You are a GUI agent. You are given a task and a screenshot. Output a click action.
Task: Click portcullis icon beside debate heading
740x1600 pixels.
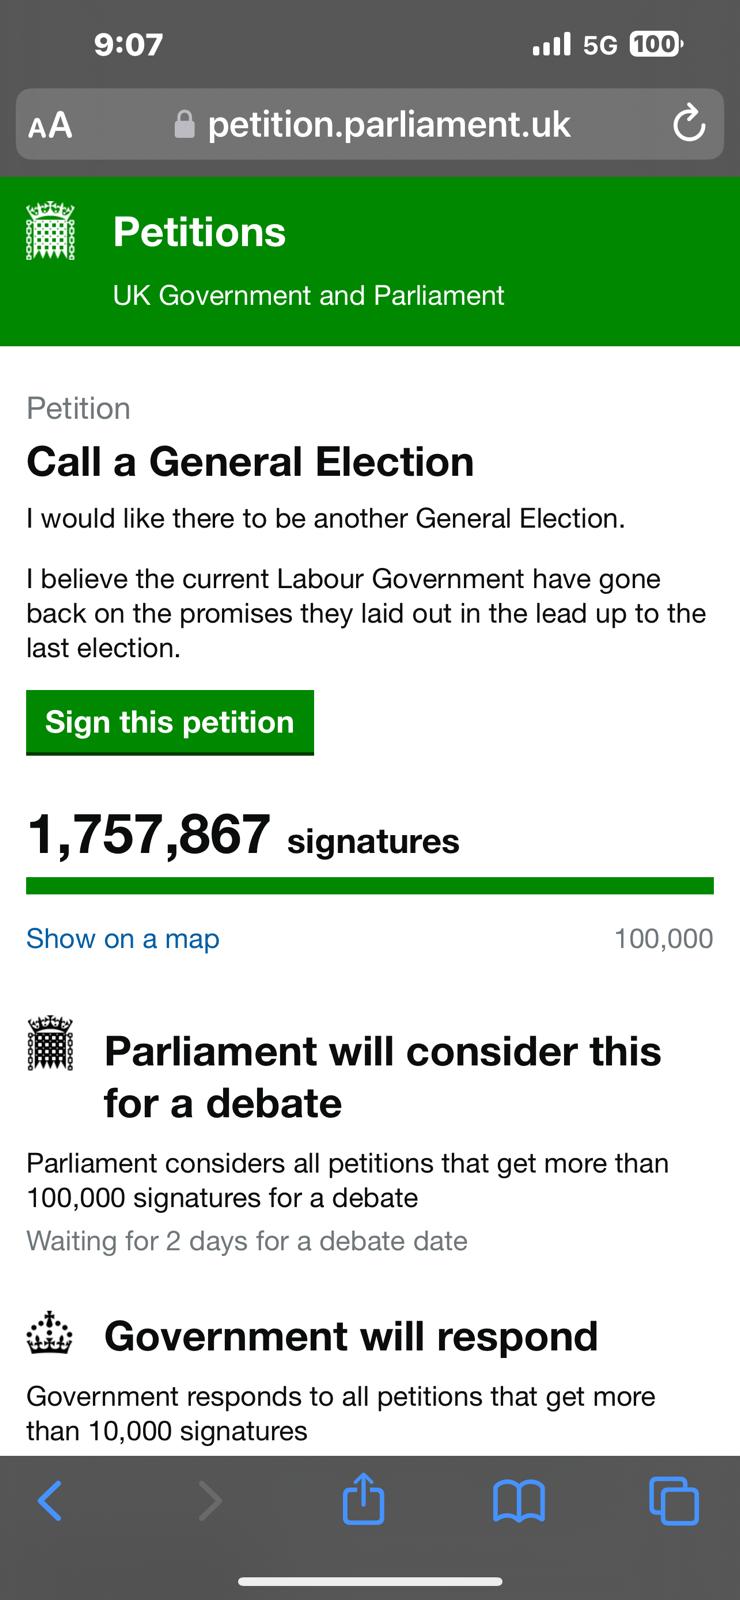tap(50, 1044)
